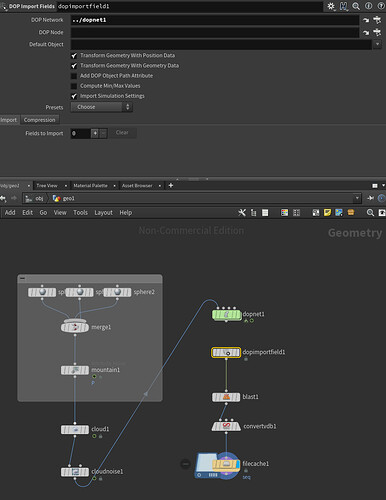Toggle Transform Geometry With Geometry Data
The image size is (386, 500).
[74, 66]
